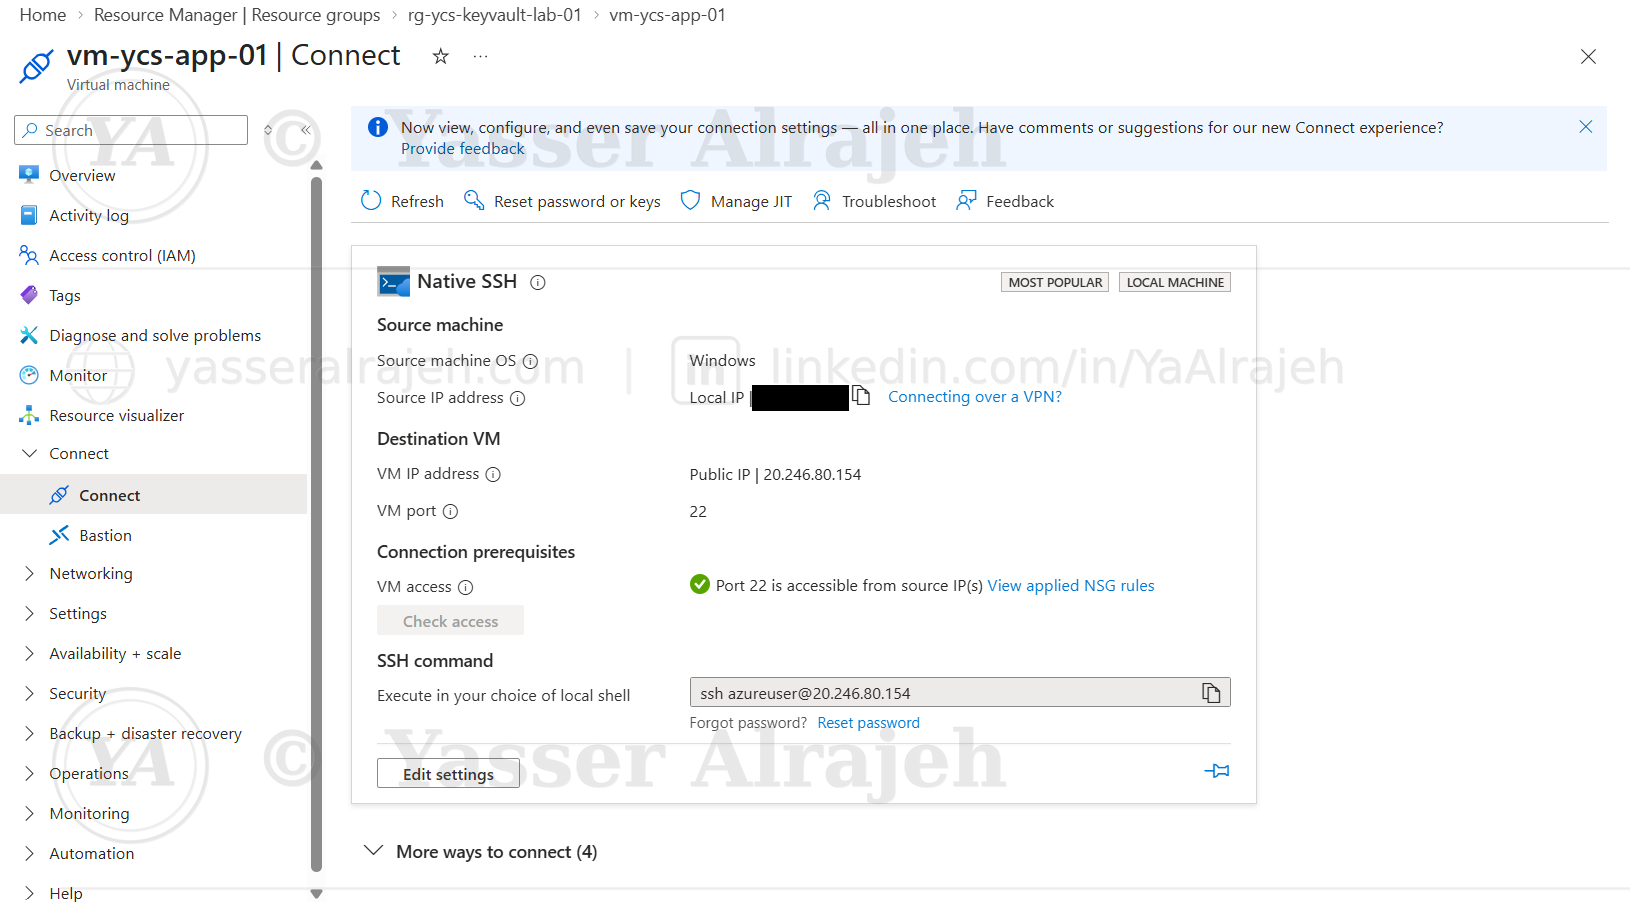Click the Edit settings button
The image size is (1630, 902).
coord(448,774)
